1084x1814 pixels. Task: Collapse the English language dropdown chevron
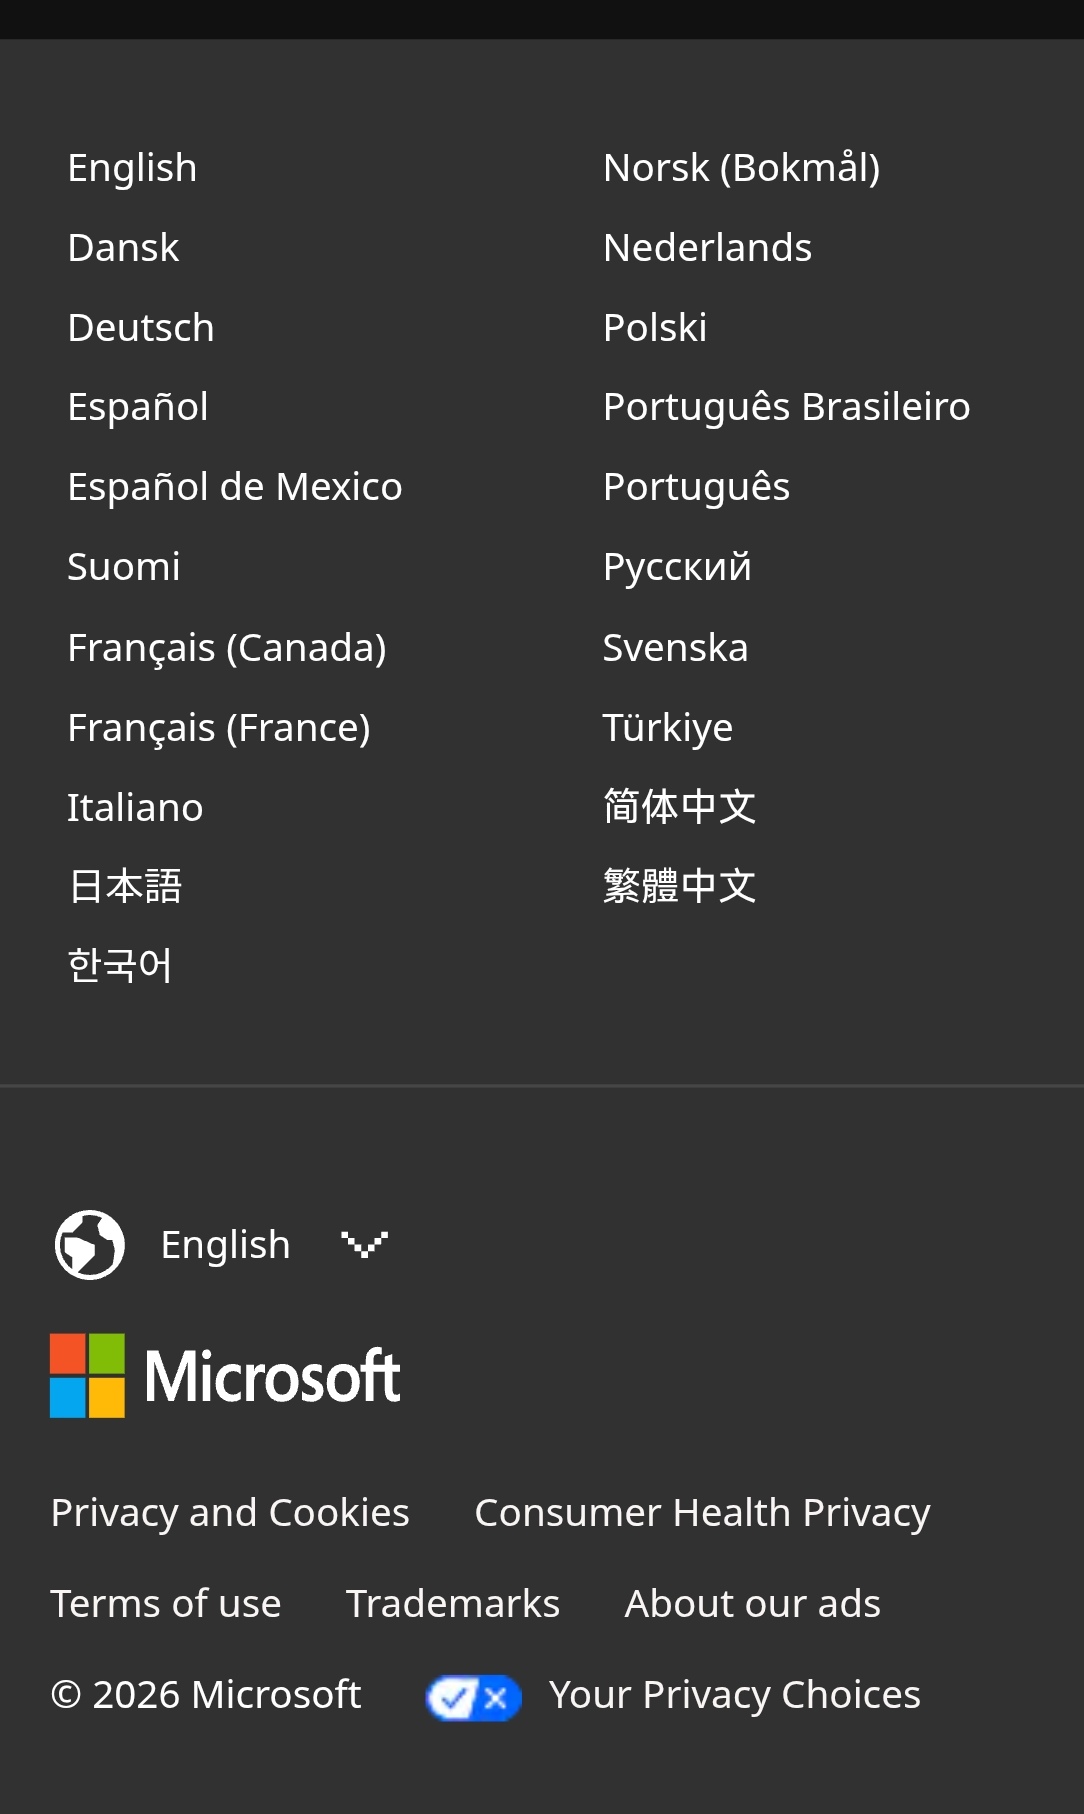click(364, 1245)
